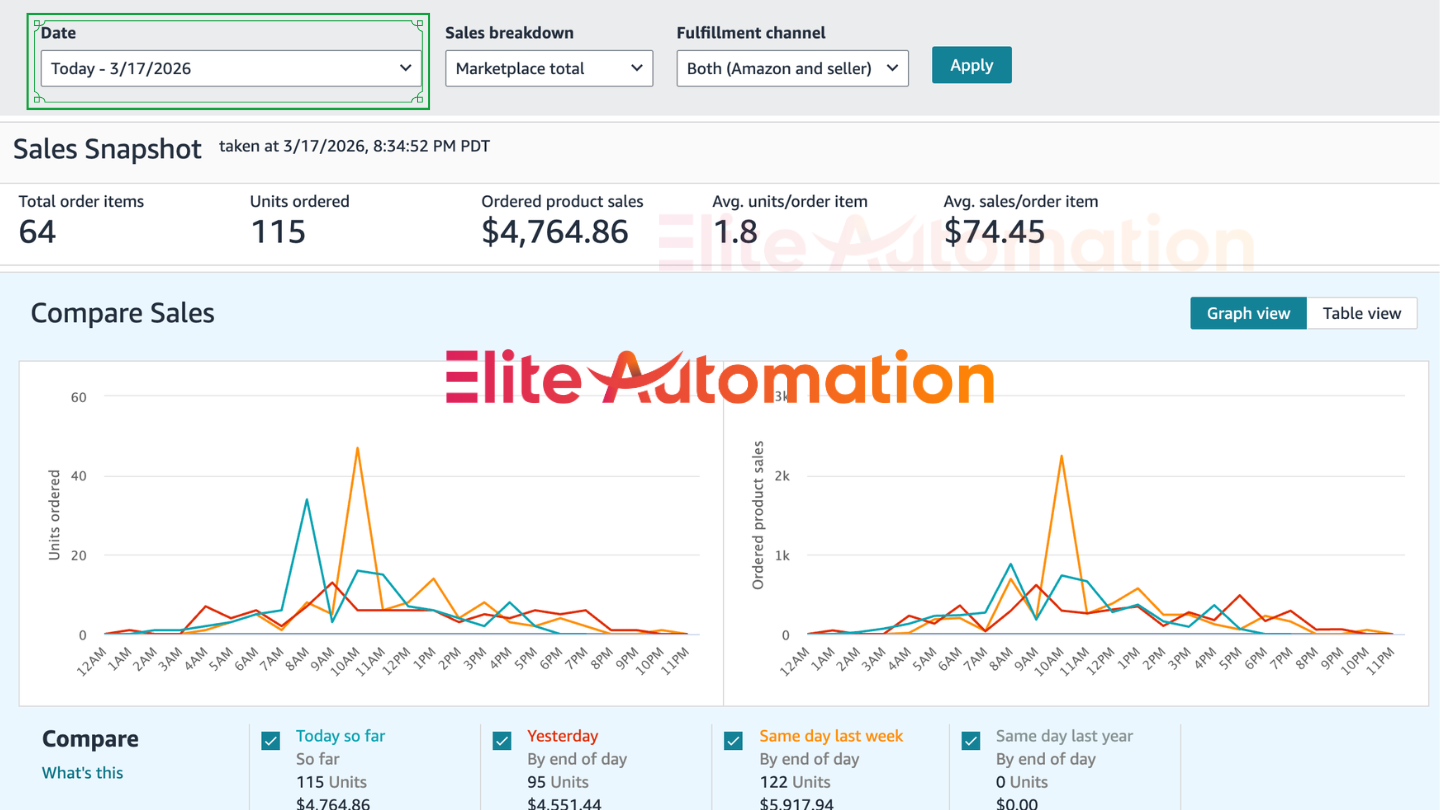Switch to Graph view

click(1248, 313)
